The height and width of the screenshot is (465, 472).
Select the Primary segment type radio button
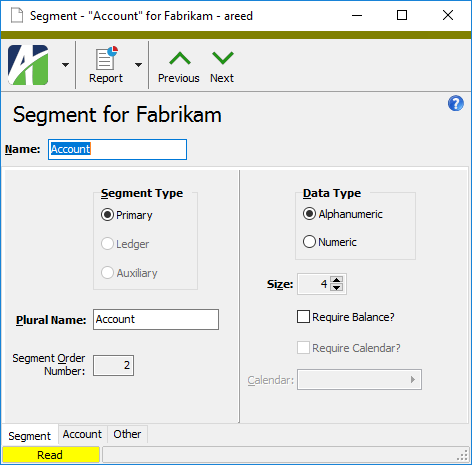click(107, 215)
